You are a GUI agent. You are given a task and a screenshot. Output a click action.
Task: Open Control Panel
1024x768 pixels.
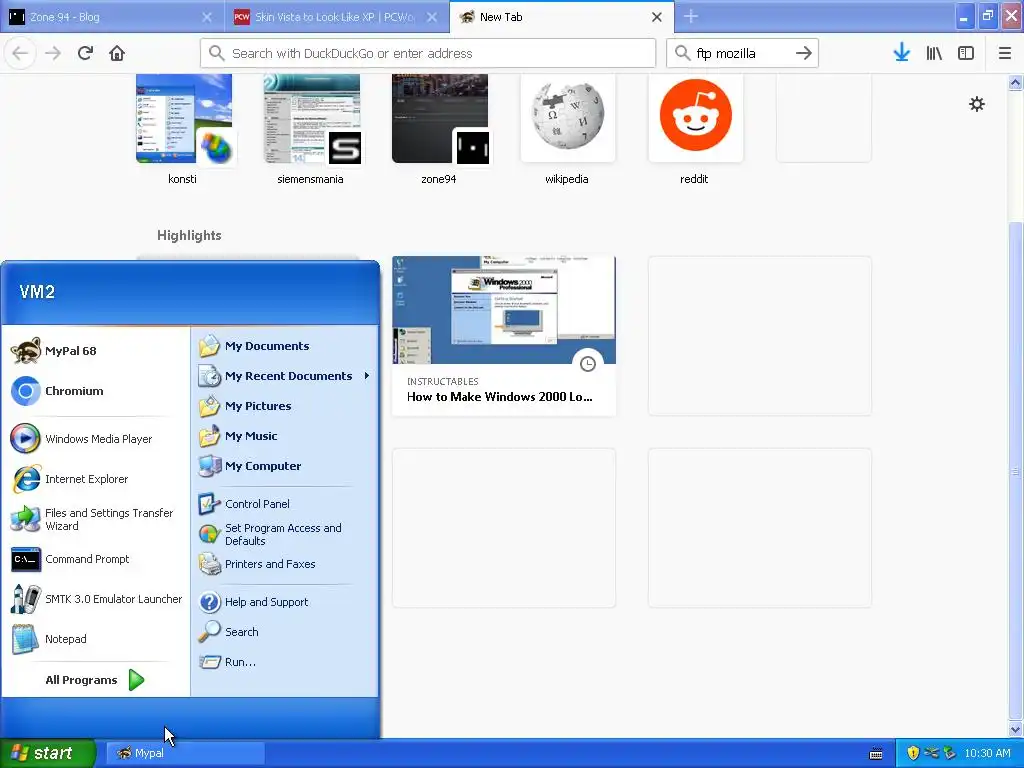285,504
